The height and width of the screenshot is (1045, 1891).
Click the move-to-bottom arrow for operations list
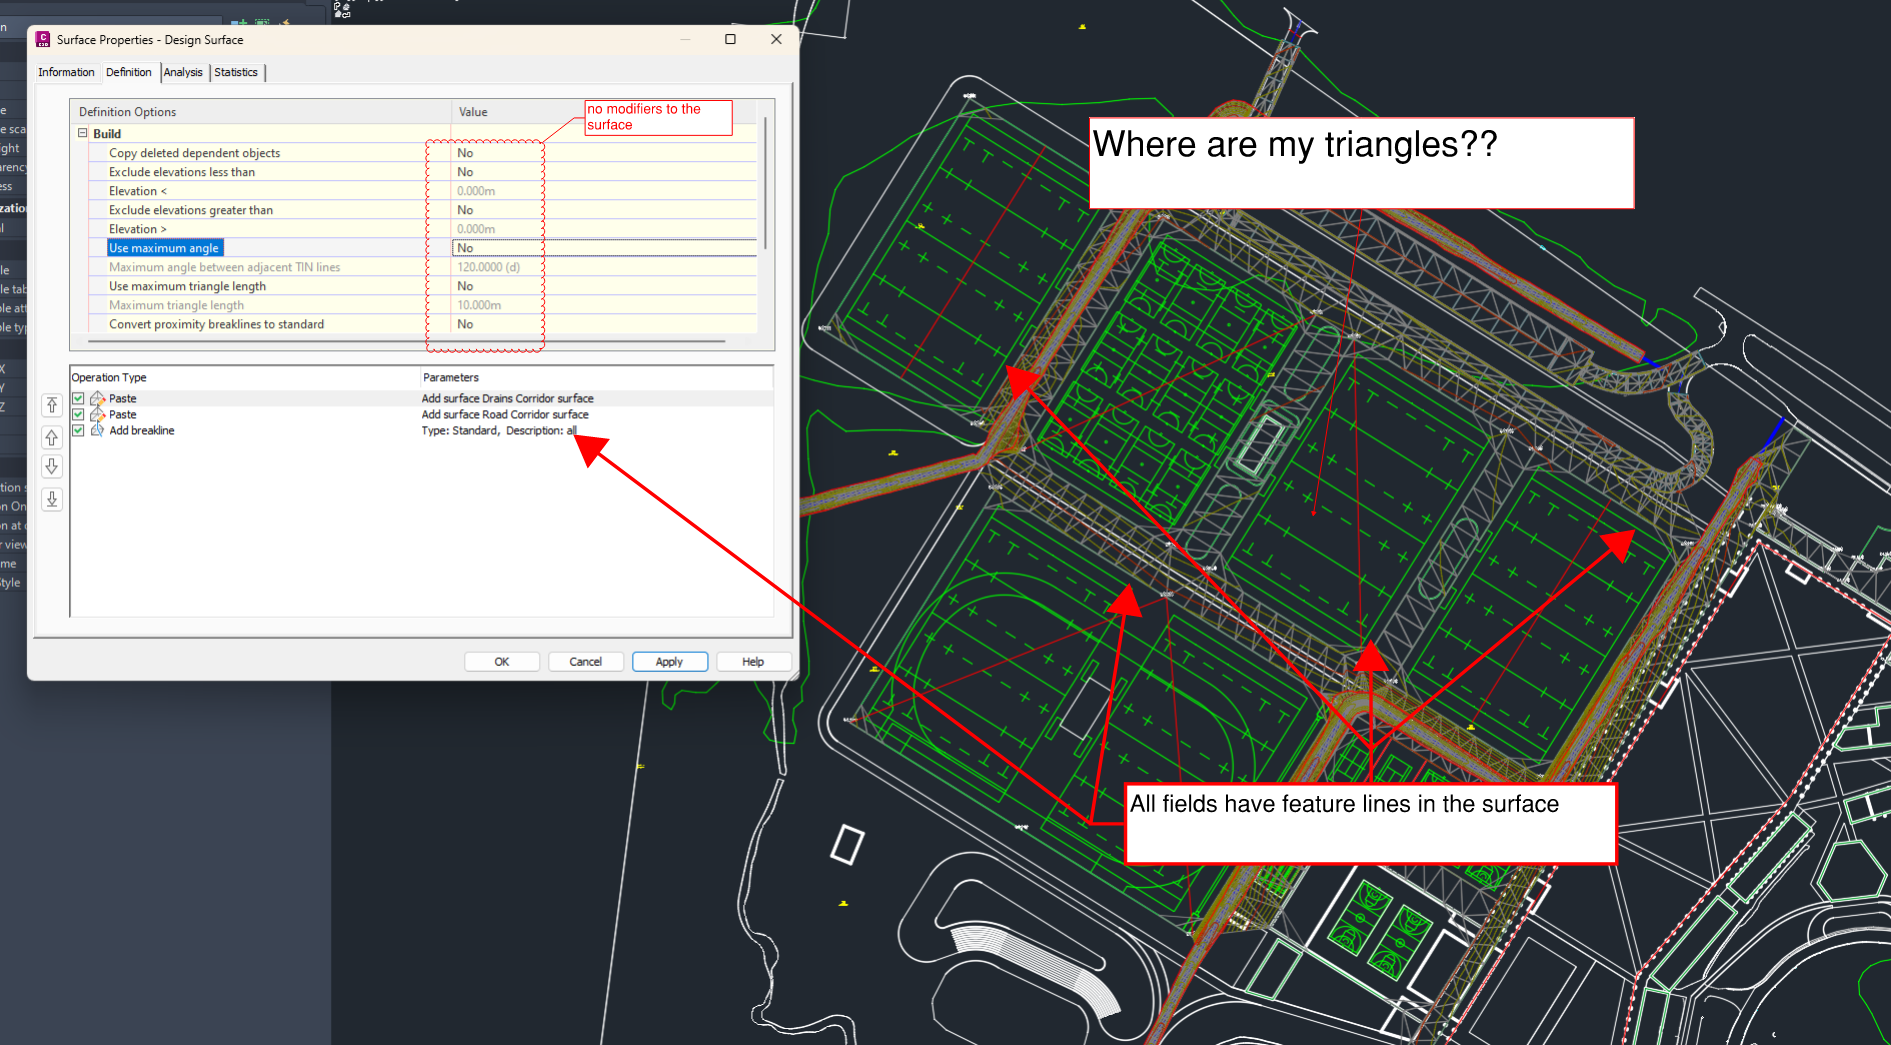(52, 499)
